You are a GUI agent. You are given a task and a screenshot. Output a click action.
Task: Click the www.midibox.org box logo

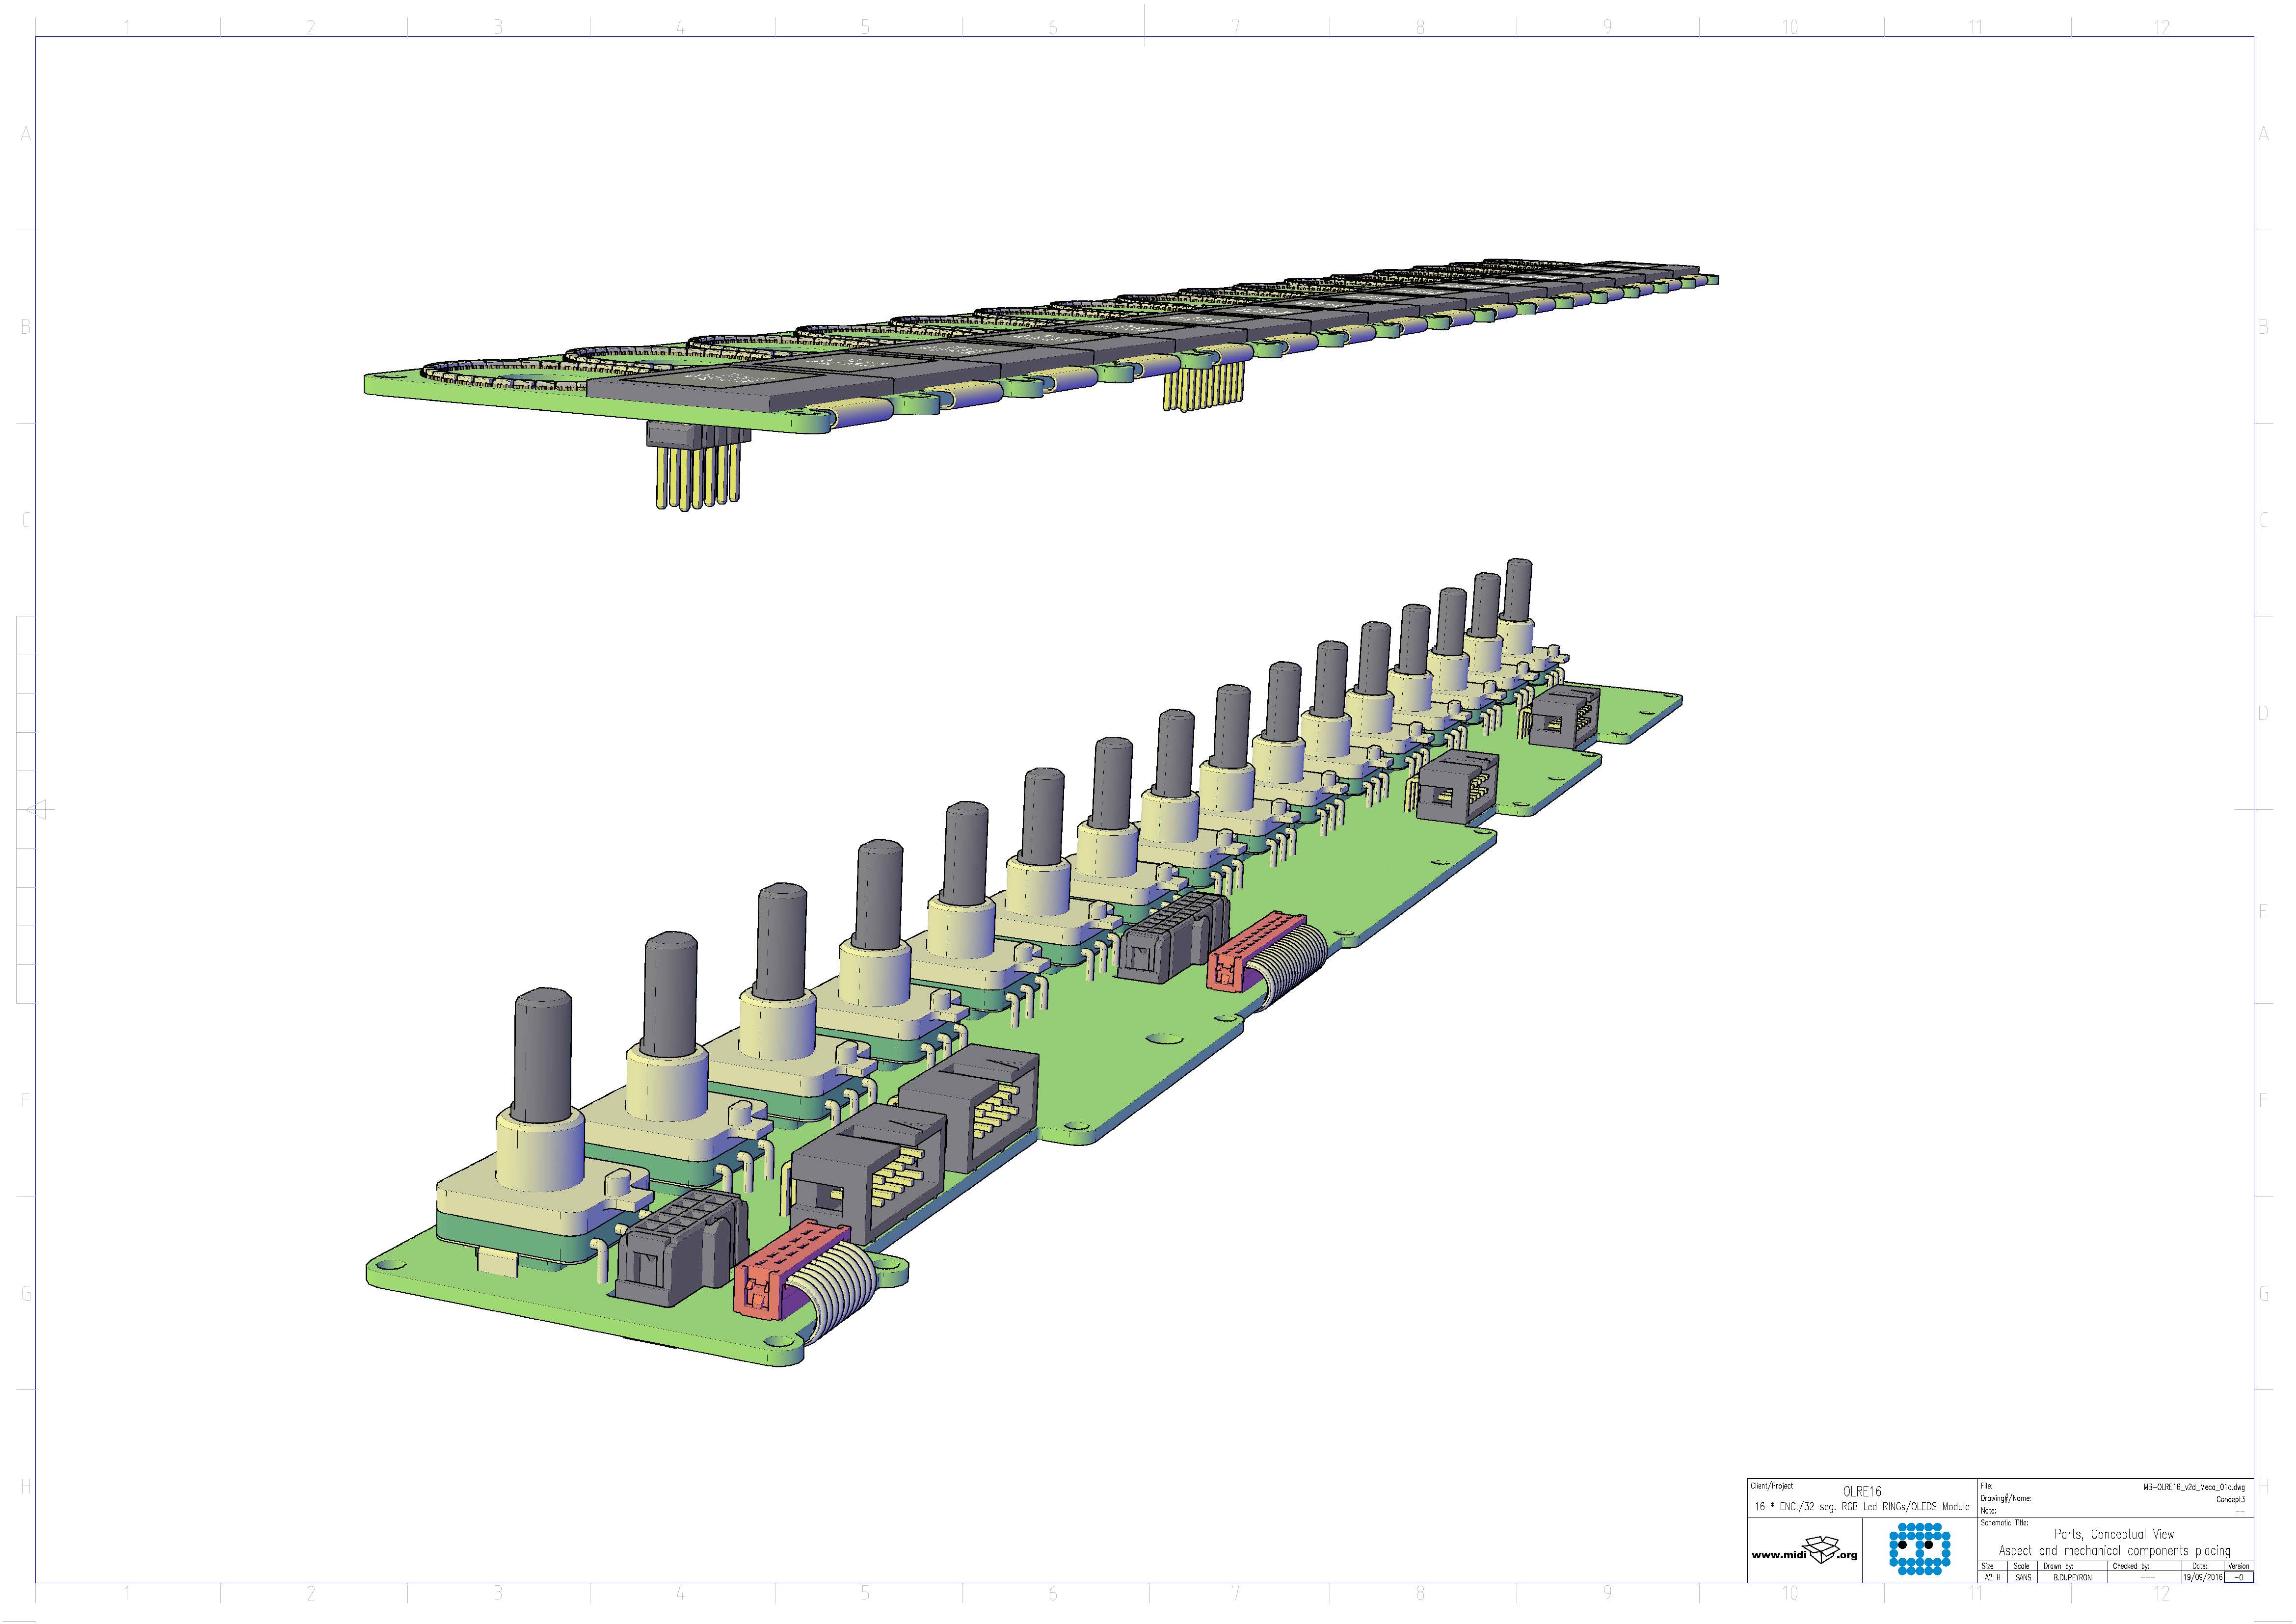coord(1804,1552)
